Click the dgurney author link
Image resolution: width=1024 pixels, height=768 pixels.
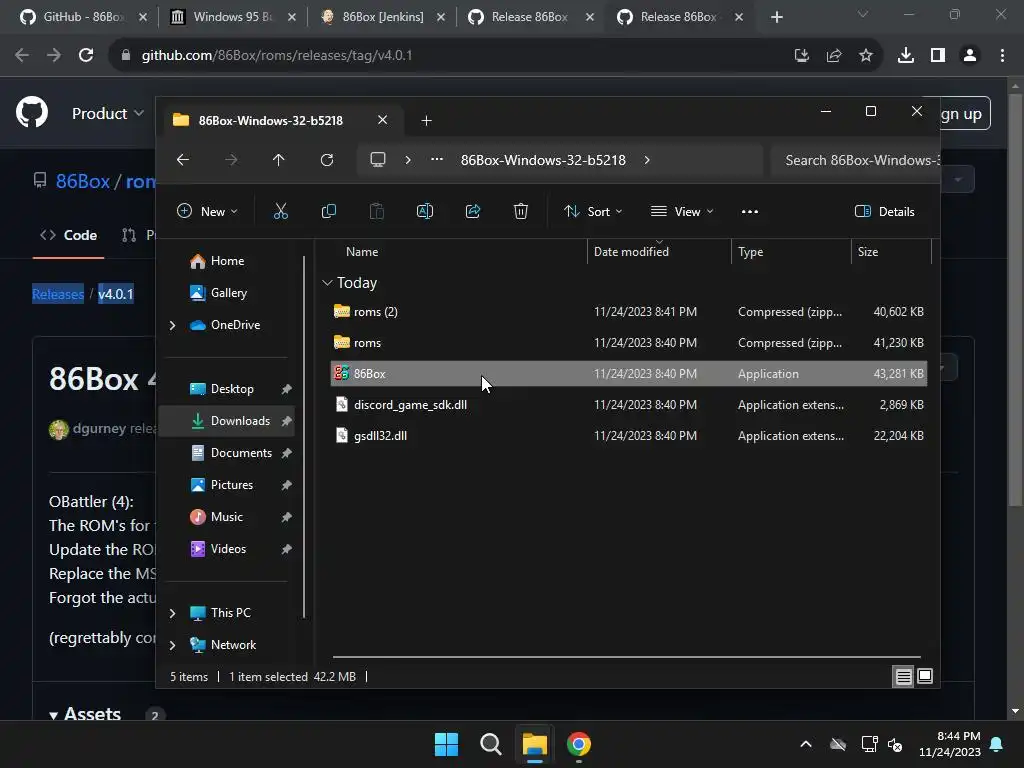click(99, 428)
